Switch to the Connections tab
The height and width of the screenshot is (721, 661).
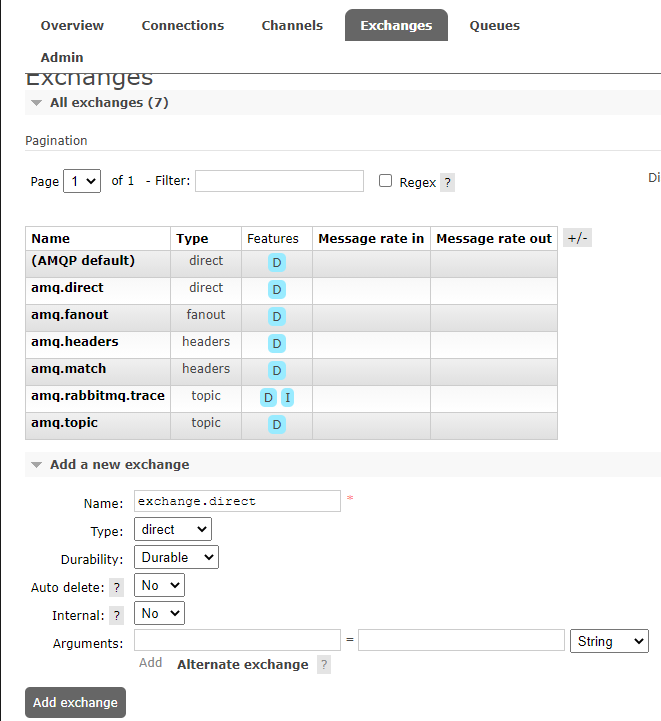[x=183, y=25]
